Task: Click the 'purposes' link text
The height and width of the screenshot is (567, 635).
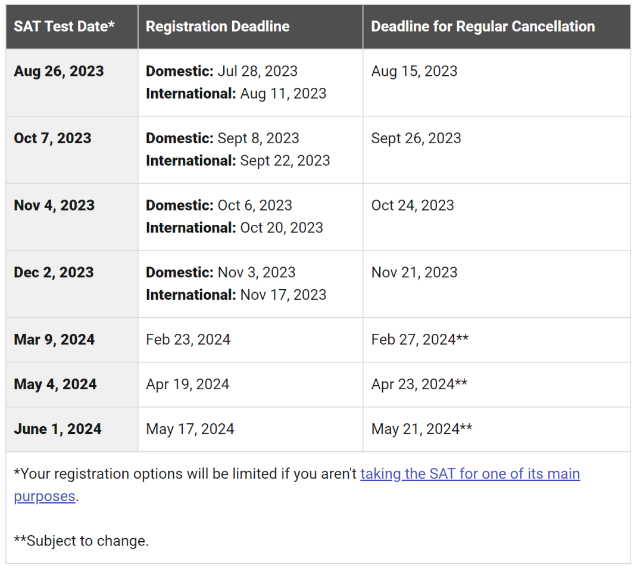Action: (45, 496)
